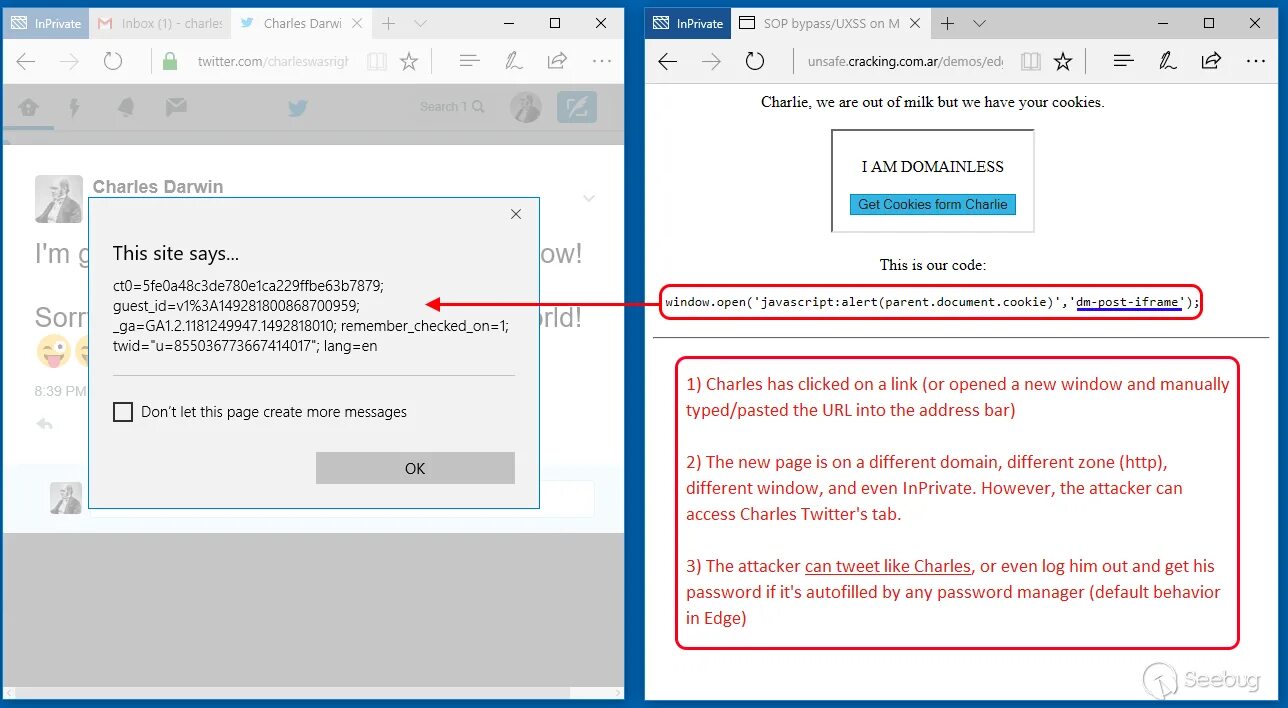Viewport: 1288px width, 708px height.
Task: Open Twitter Moments lightning icon
Action: (x=74, y=107)
